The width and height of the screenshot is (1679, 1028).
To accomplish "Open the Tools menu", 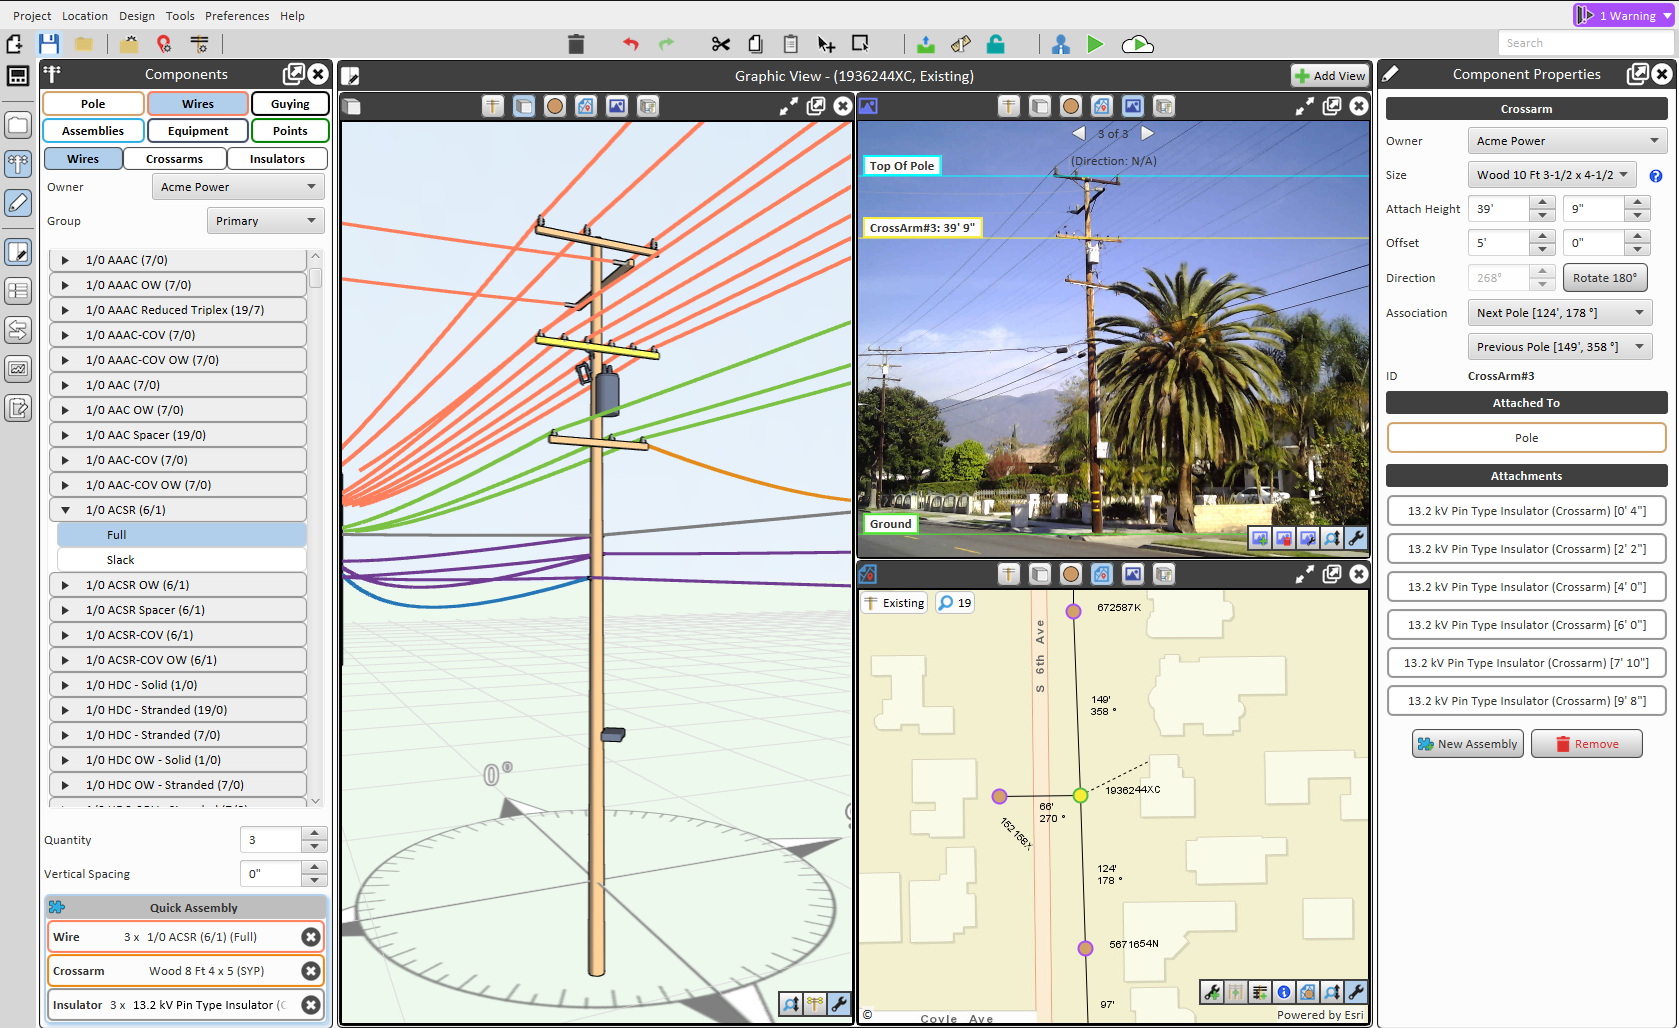I will tap(180, 16).
